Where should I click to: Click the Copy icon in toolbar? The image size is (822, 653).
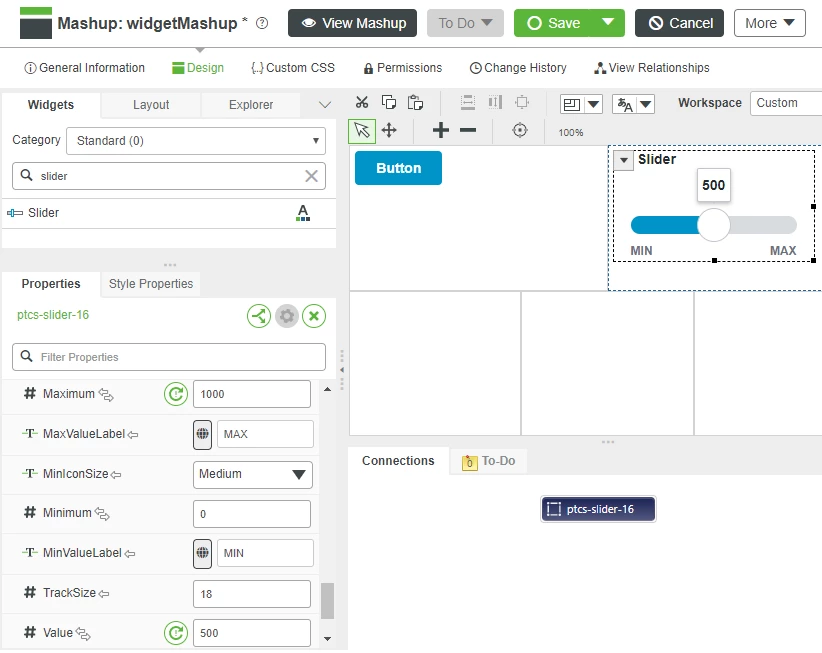pyautogui.click(x=388, y=102)
